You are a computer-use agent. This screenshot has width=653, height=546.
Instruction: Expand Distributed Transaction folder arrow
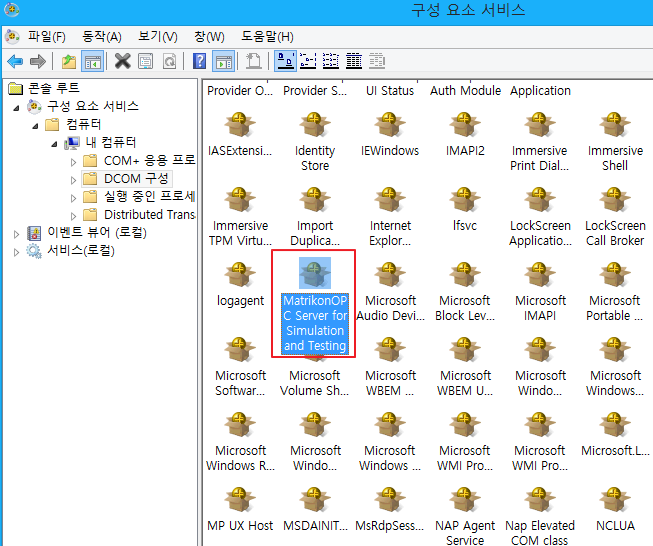(x=73, y=216)
